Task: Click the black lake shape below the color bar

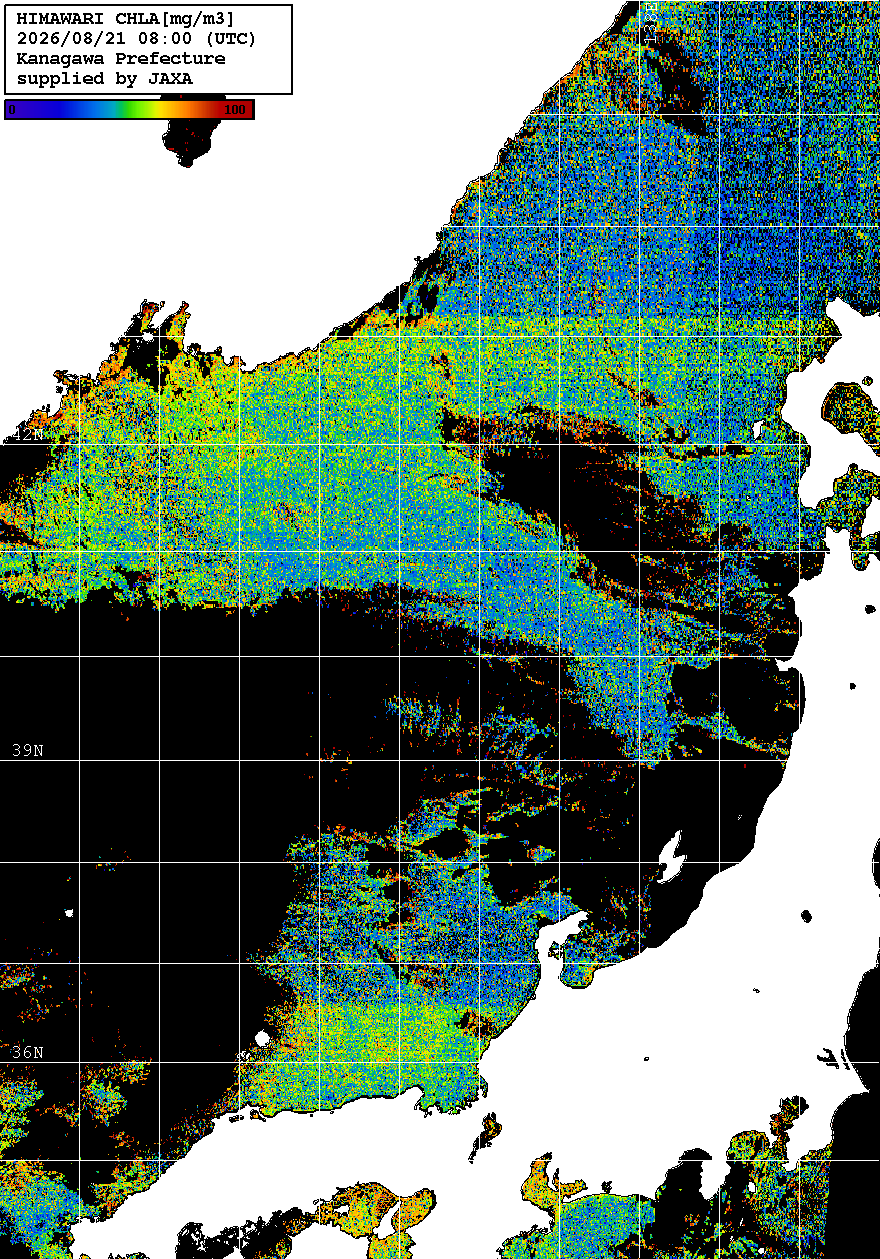Action: click(x=190, y=140)
